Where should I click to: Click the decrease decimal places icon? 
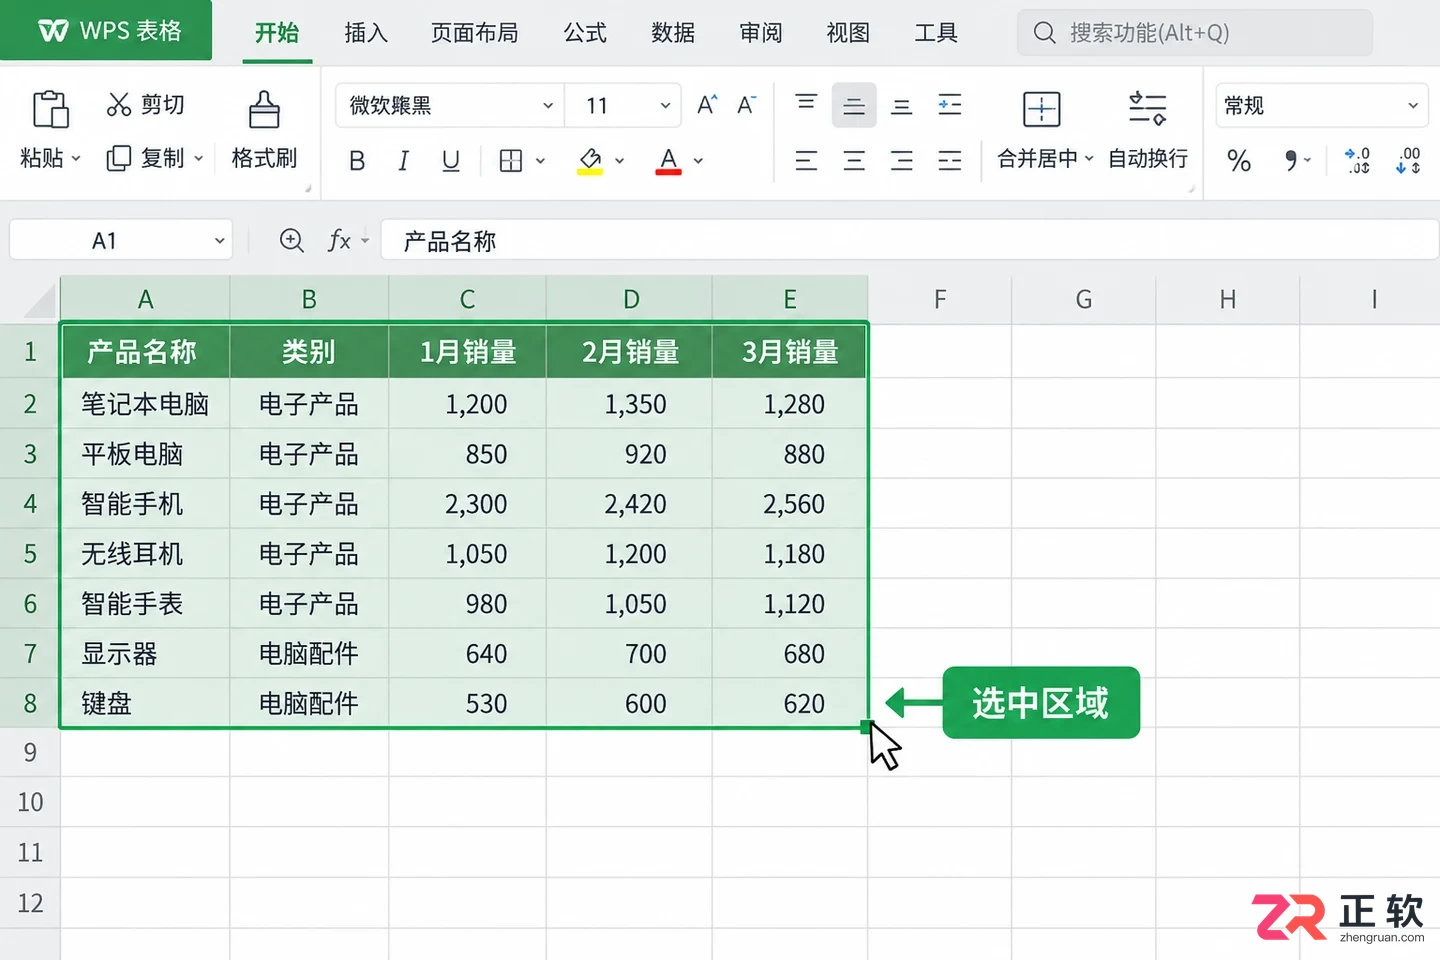click(x=1408, y=161)
